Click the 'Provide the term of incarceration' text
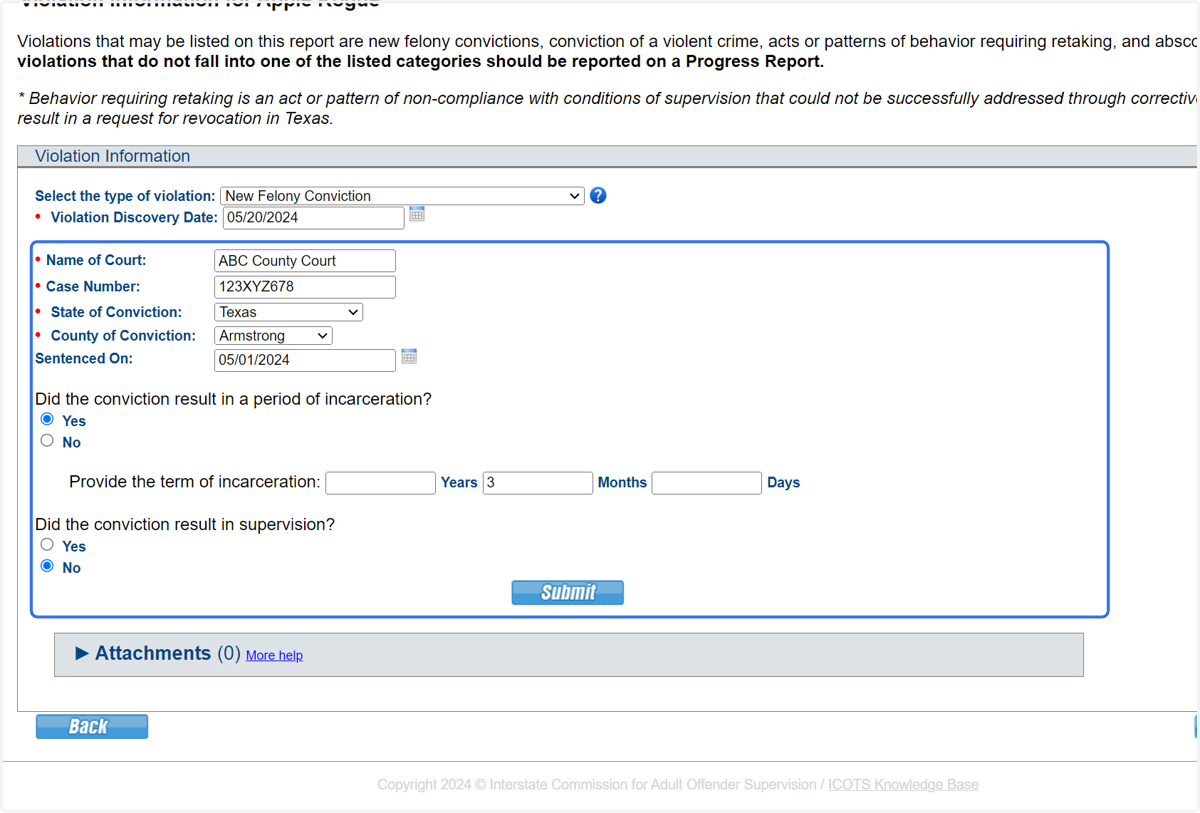 pos(195,482)
